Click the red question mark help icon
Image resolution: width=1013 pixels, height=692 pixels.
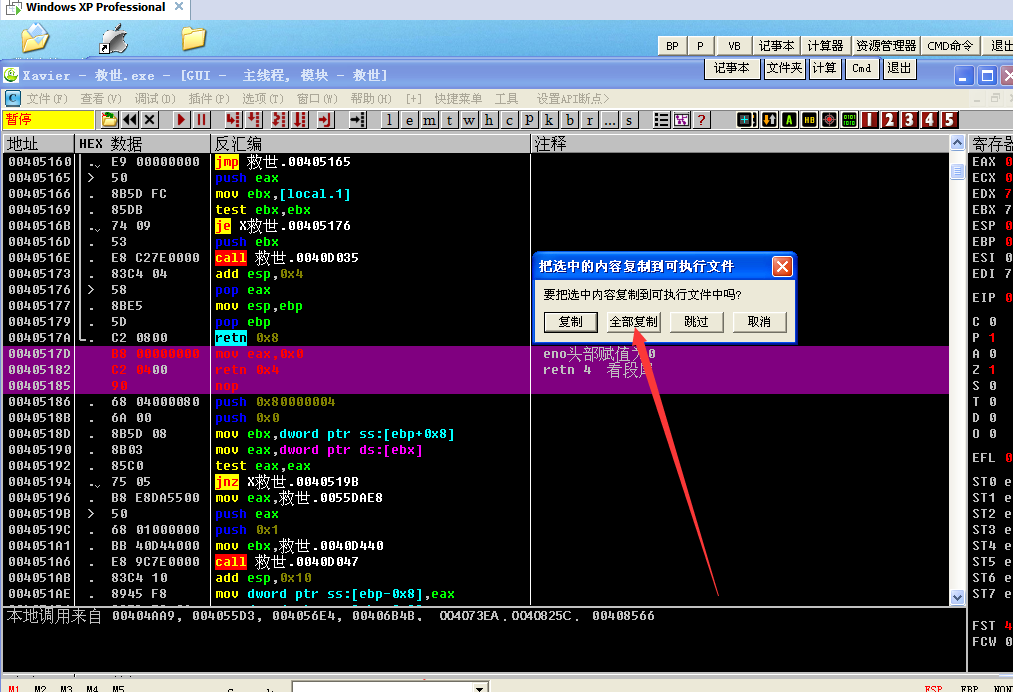coord(701,120)
